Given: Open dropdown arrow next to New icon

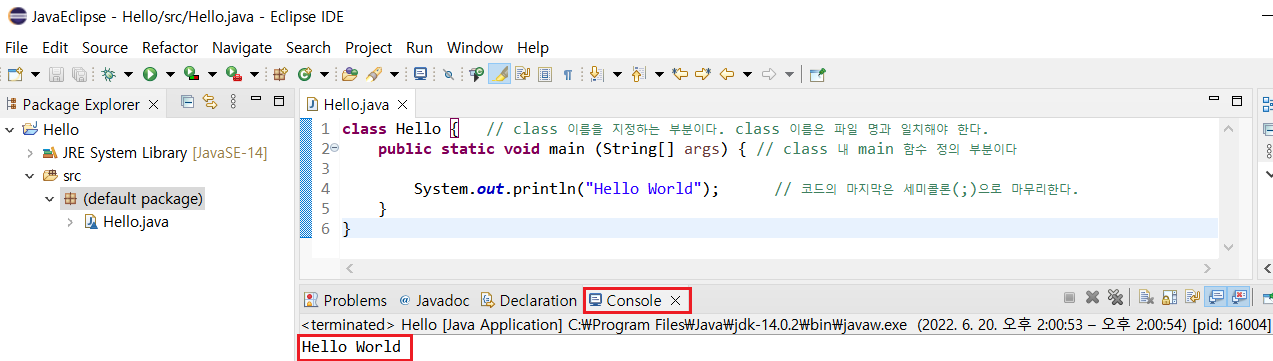Looking at the screenshot, I should (35, 74).
